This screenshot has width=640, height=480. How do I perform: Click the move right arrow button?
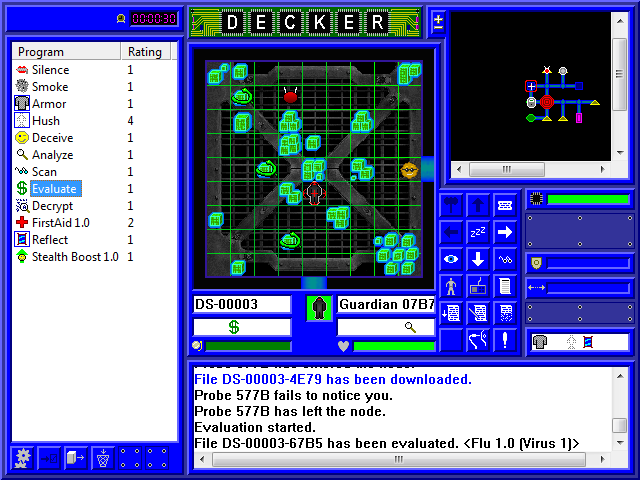coord(505,232)
